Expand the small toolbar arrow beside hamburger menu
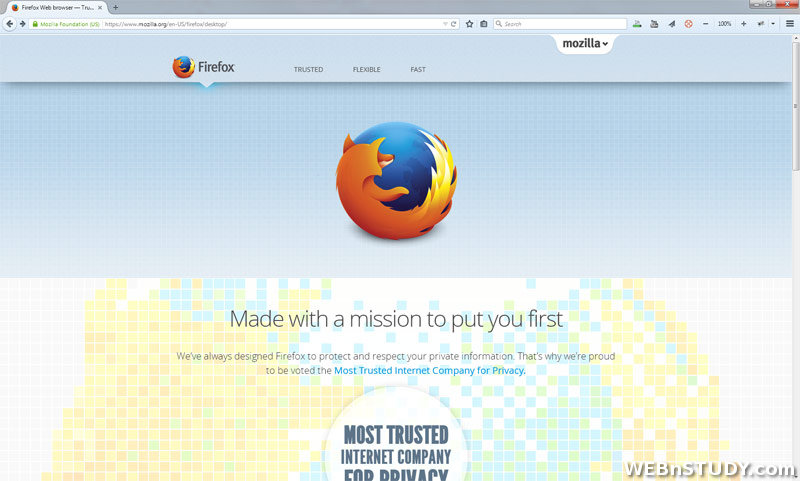Image resolution: width=800 pixels, height=481 pixels. [773, 24]
